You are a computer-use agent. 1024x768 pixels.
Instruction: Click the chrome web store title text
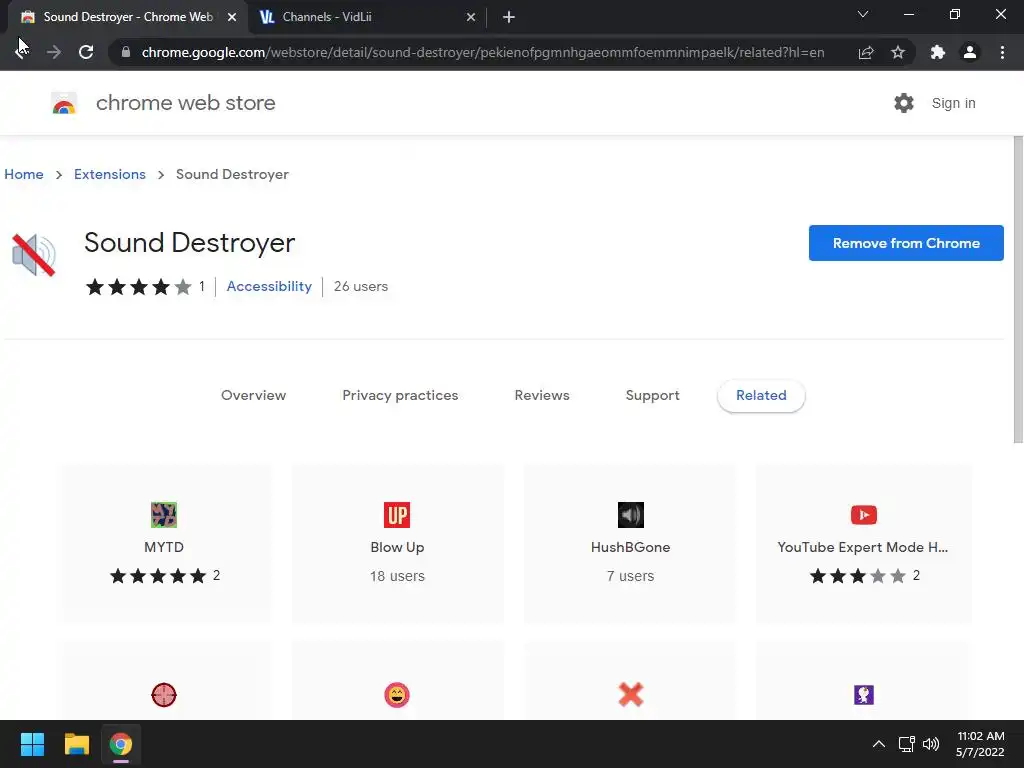pos(185,103)
